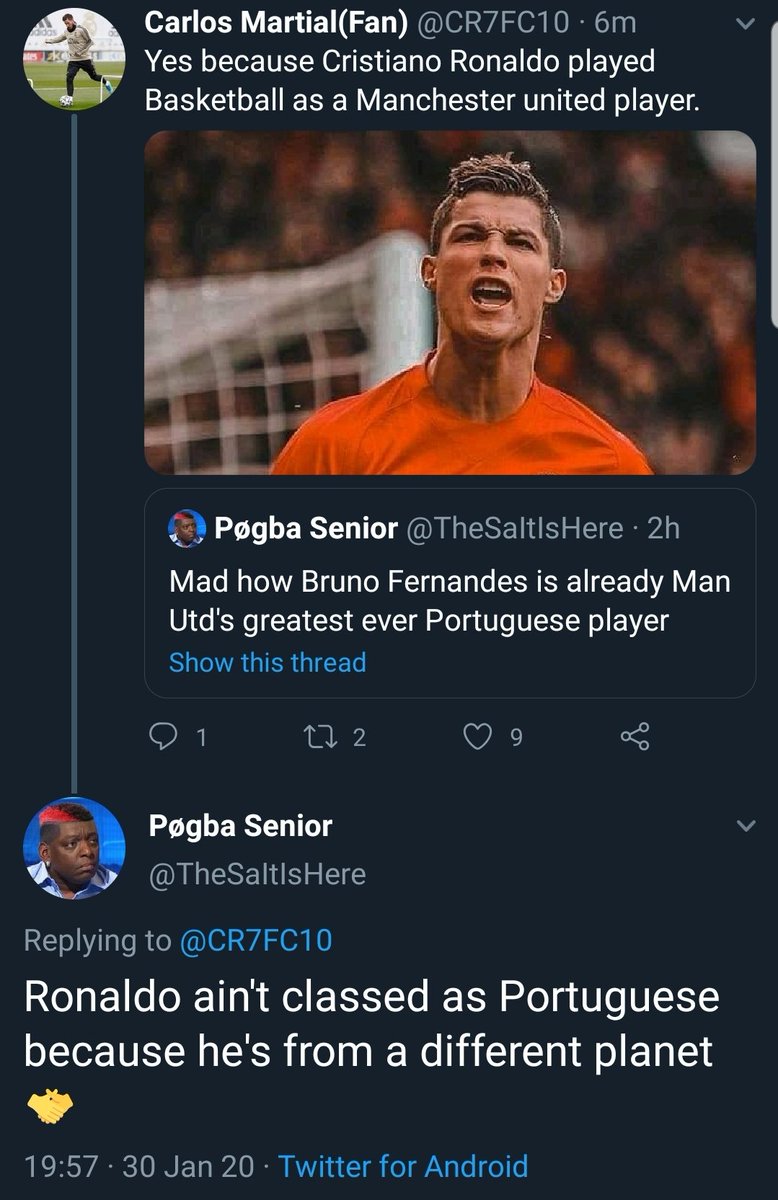This screenshot has height=1200, width=778.
Task: Tap the share icon under tweet
Action: tap(635, 738)
